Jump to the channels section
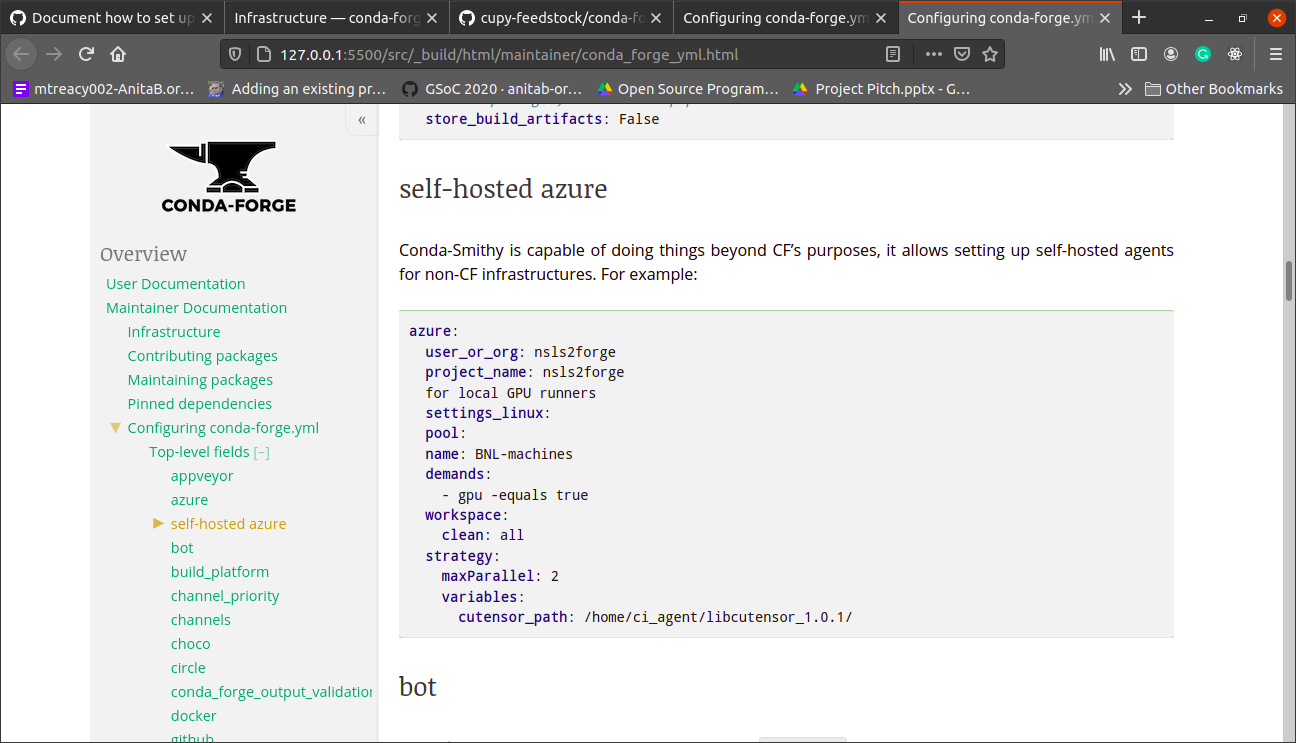The width and height of the screenshot is (1296, 743). [x=201, y=620]
